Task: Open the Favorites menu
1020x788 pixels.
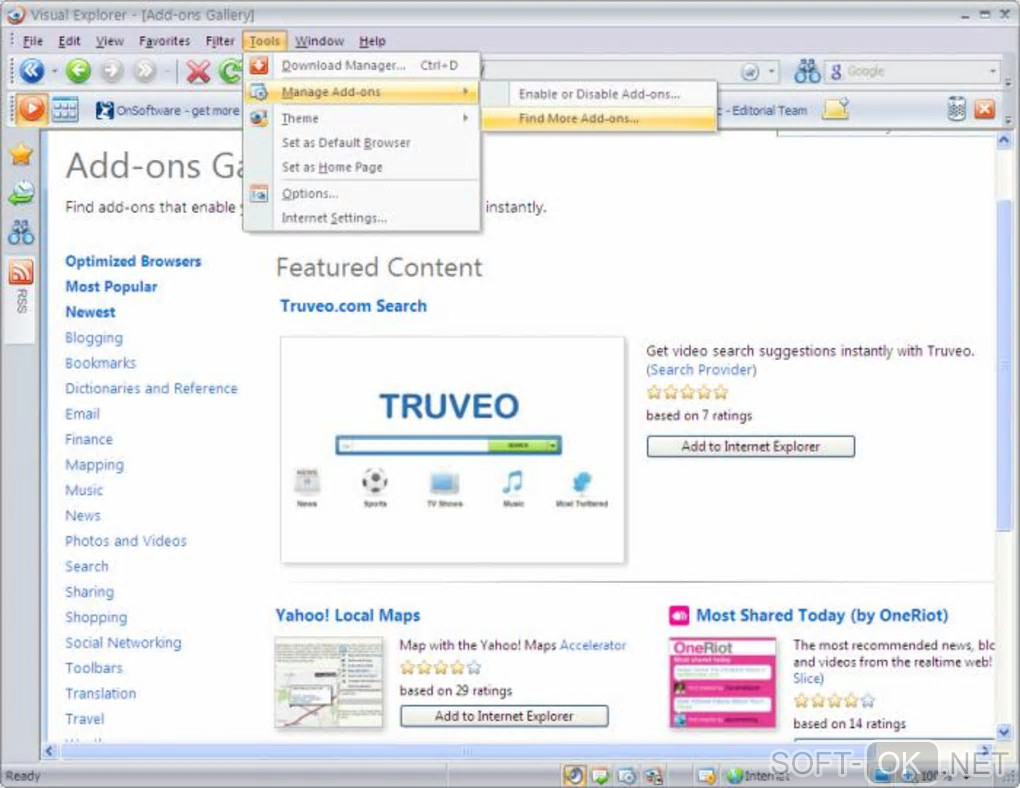Action: (165, 41)
